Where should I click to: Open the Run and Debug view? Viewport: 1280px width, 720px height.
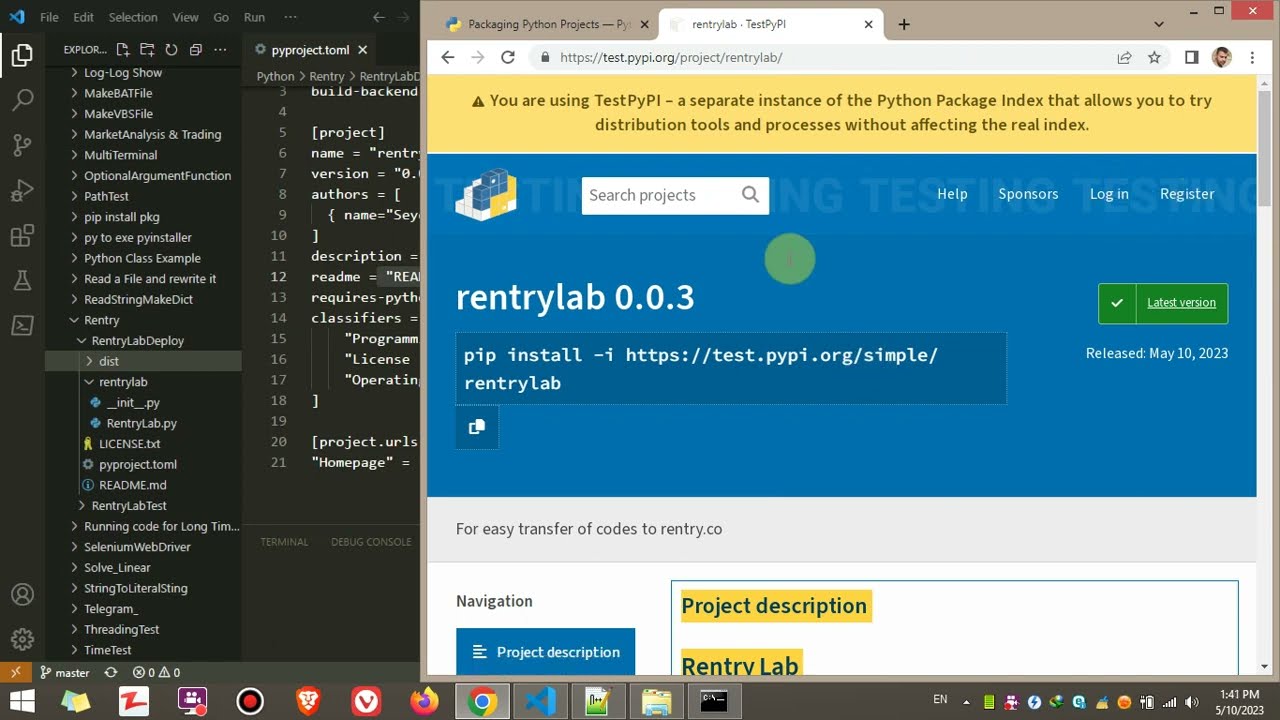(22, 190)
